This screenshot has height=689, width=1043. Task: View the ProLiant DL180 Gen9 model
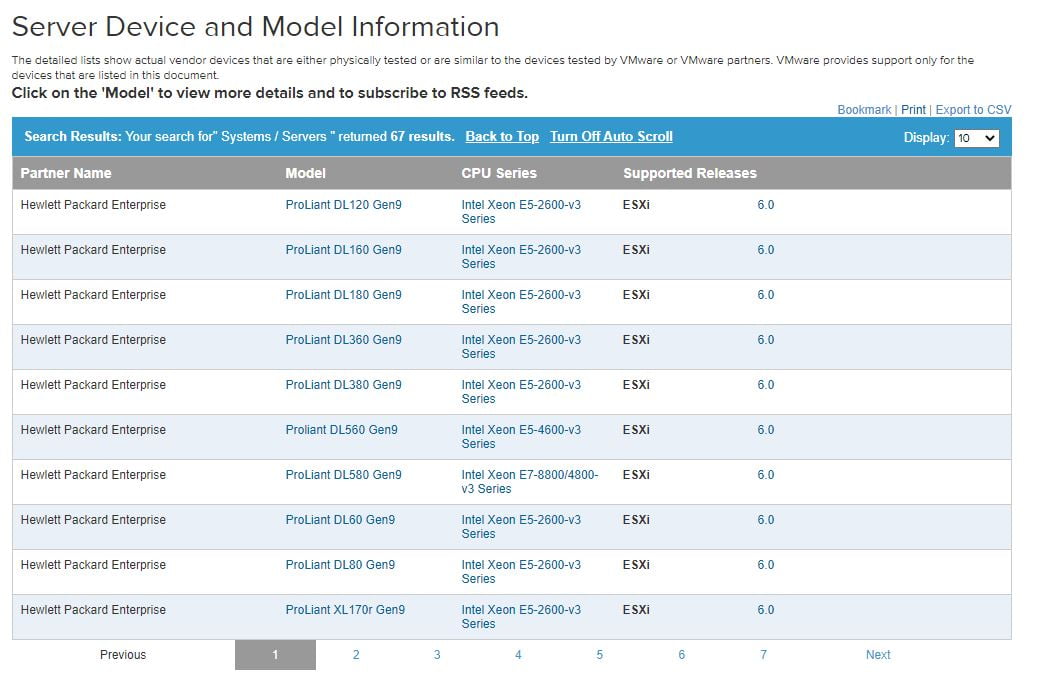[x=343, y=295]
